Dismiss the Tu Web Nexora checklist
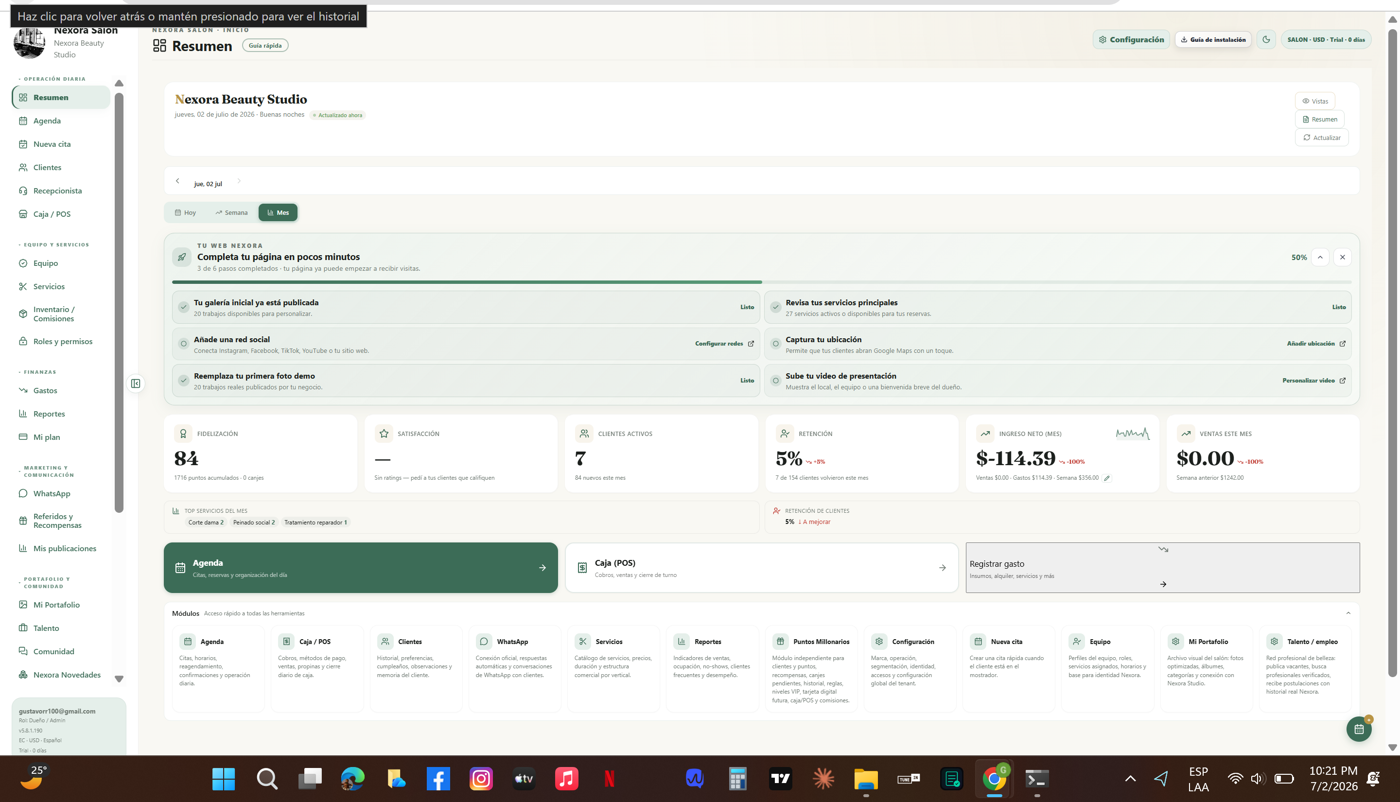This screenshot has height=802, width=1400. pos(1342,257)
